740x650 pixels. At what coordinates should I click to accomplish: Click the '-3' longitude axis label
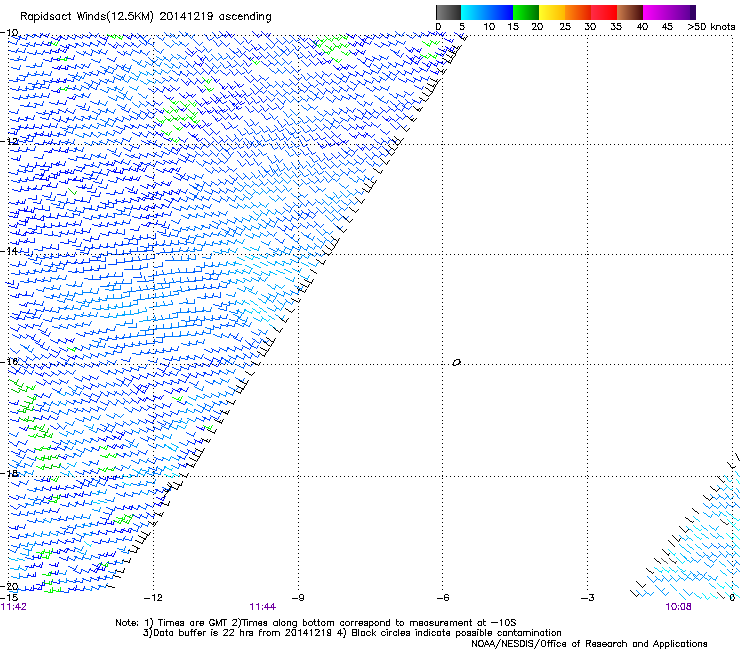tap(588, 598)
